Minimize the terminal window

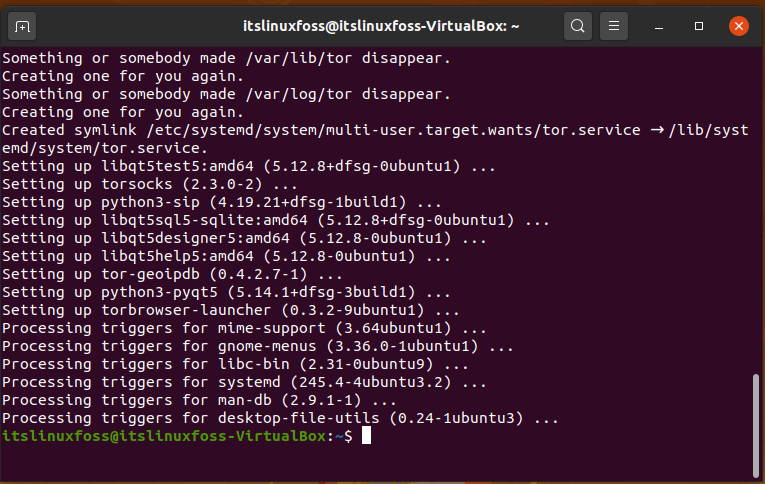coord(659,26)
